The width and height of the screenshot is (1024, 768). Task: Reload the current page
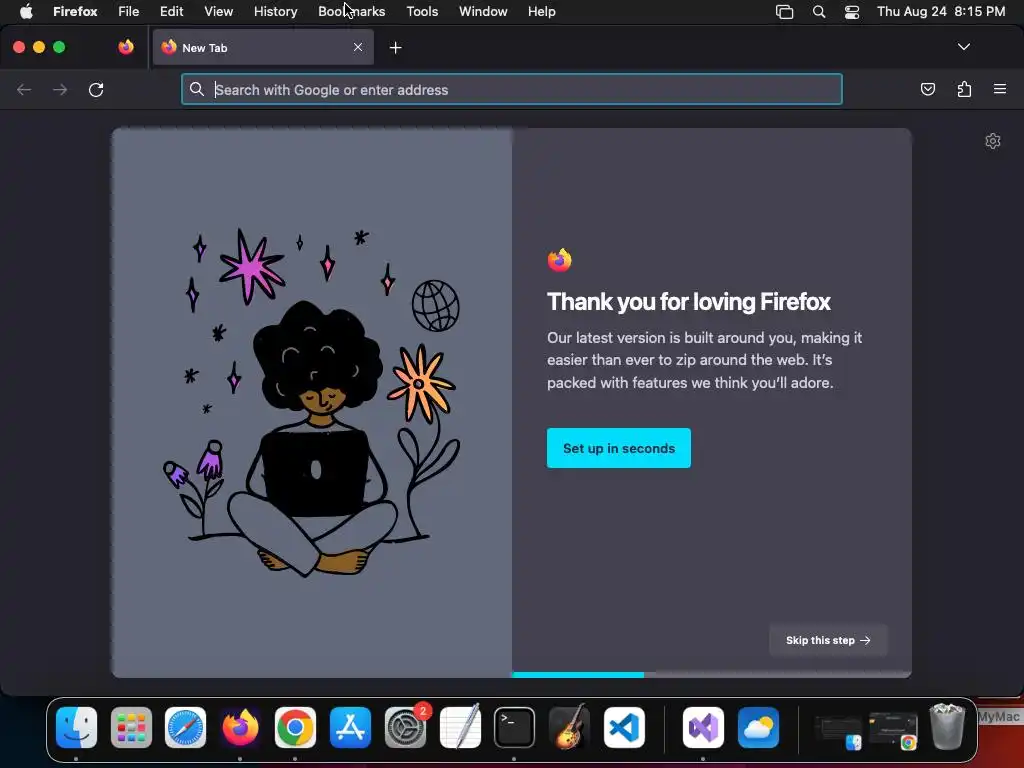[96, 89]
